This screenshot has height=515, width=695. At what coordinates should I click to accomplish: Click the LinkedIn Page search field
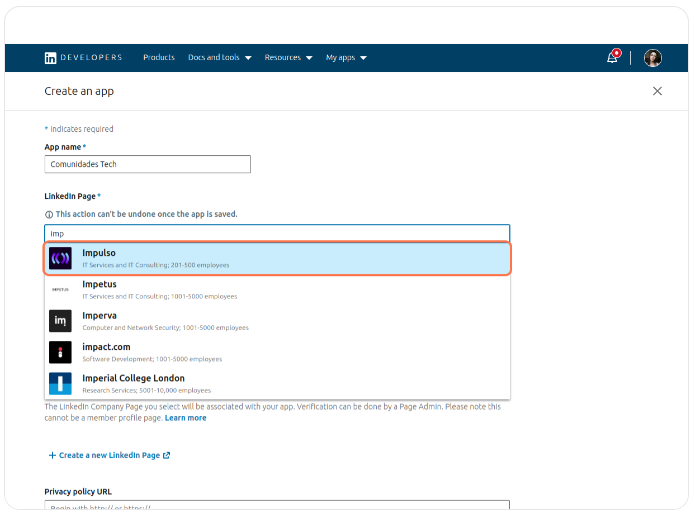tap(277, 234)
